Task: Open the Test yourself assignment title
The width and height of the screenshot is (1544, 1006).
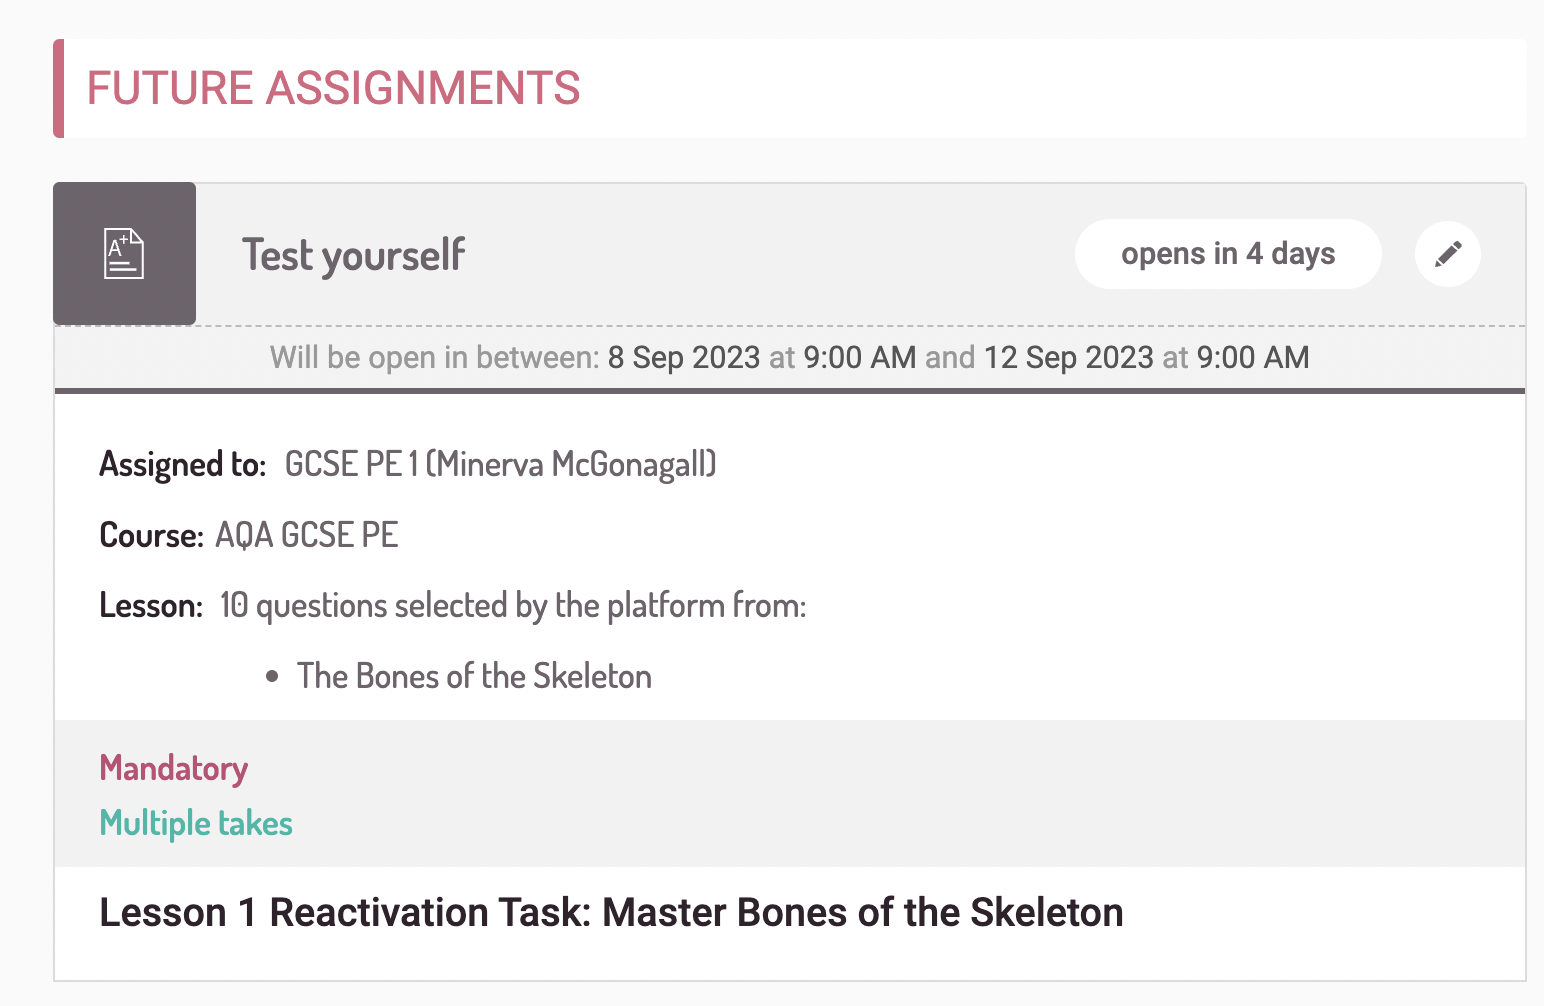Action: 353,255
